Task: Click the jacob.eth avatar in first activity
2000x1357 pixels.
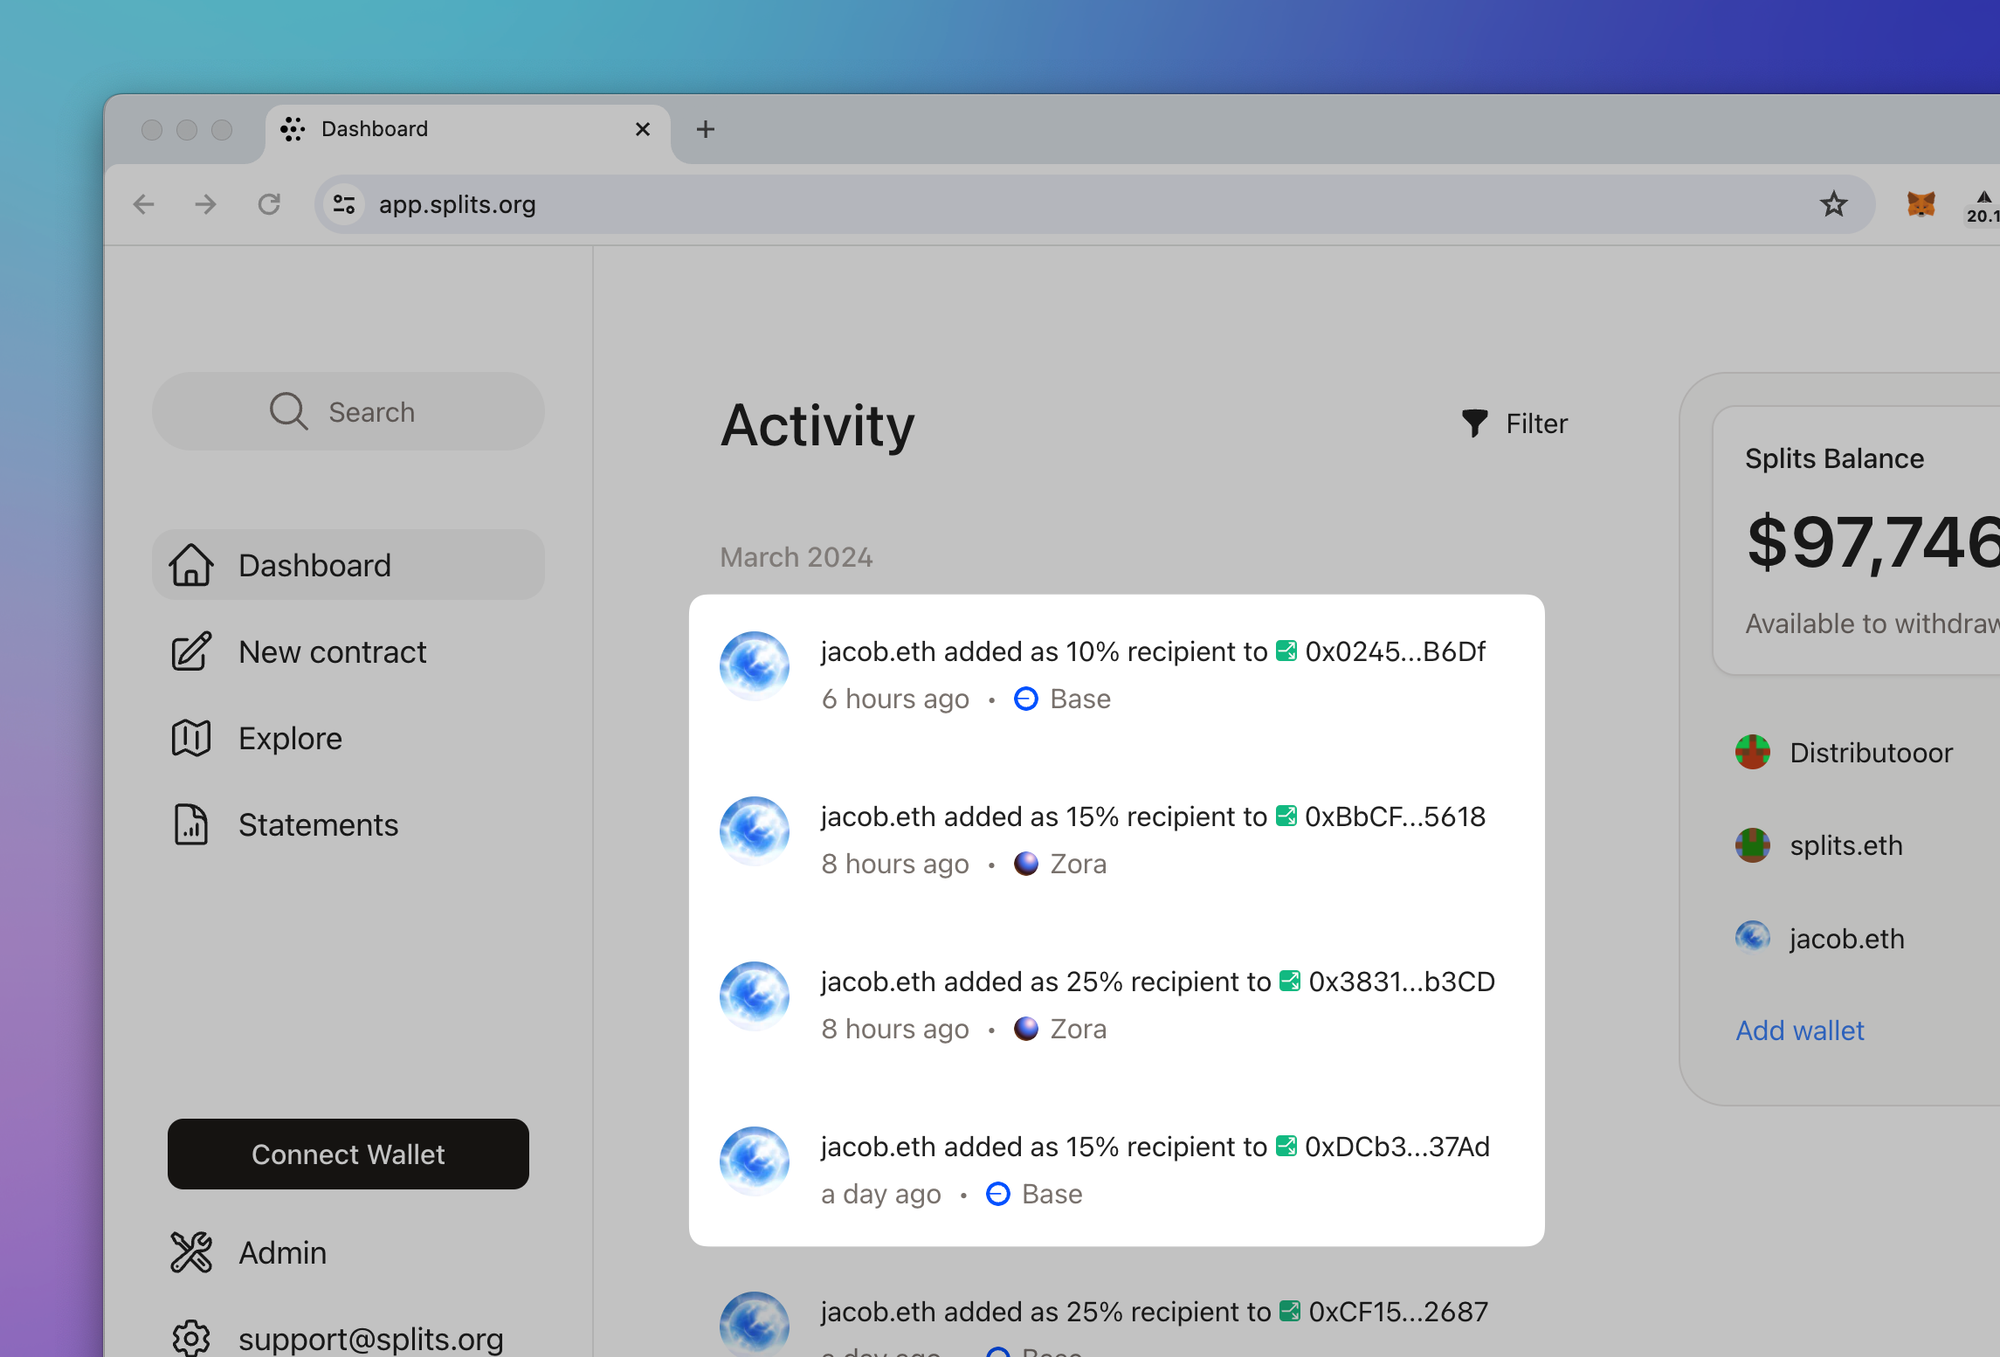Action: [x=754, y=666]
